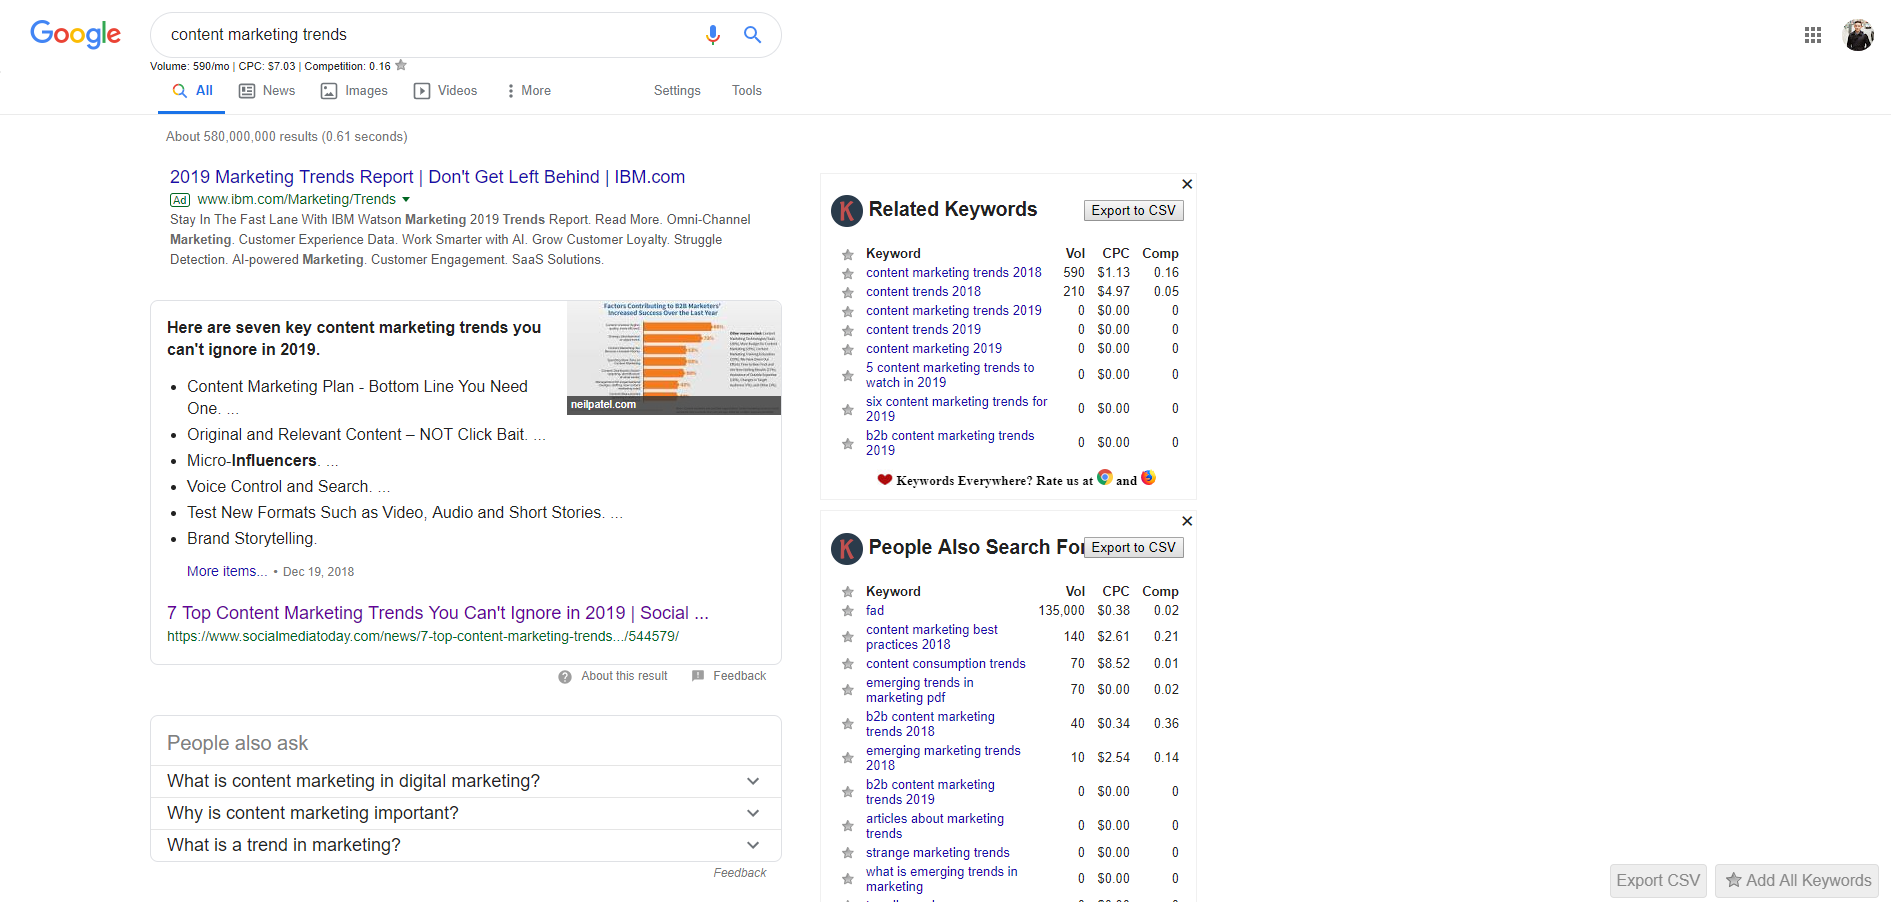Open Google apps grid
This screenshot has height=902, width=1891.
(x=1813, y=35)
